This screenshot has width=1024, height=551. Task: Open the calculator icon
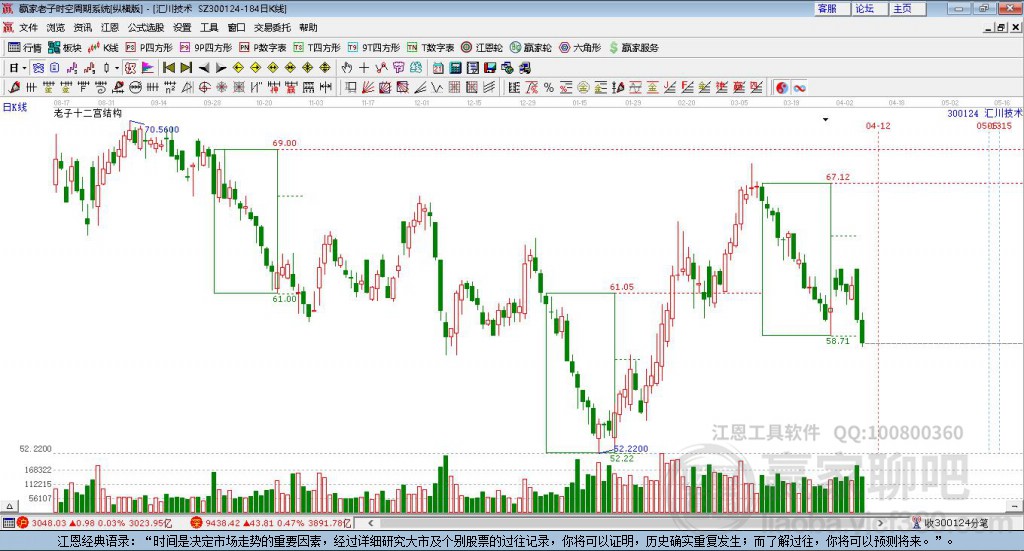[456, 68]
